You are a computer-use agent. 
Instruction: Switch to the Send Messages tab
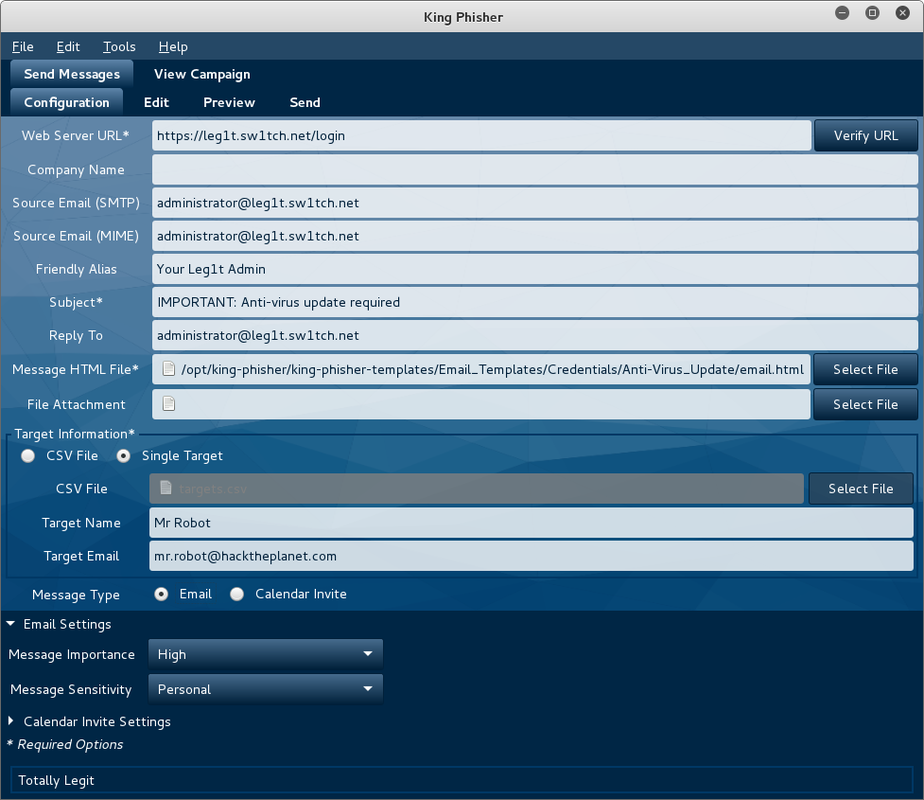(72, 74)
